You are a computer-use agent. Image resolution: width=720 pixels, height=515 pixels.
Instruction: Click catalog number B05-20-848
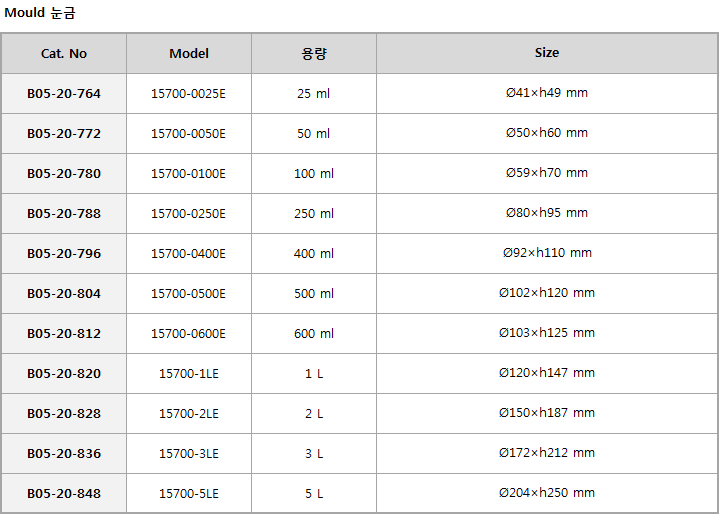pyautogui.click(x=64, y=493)
